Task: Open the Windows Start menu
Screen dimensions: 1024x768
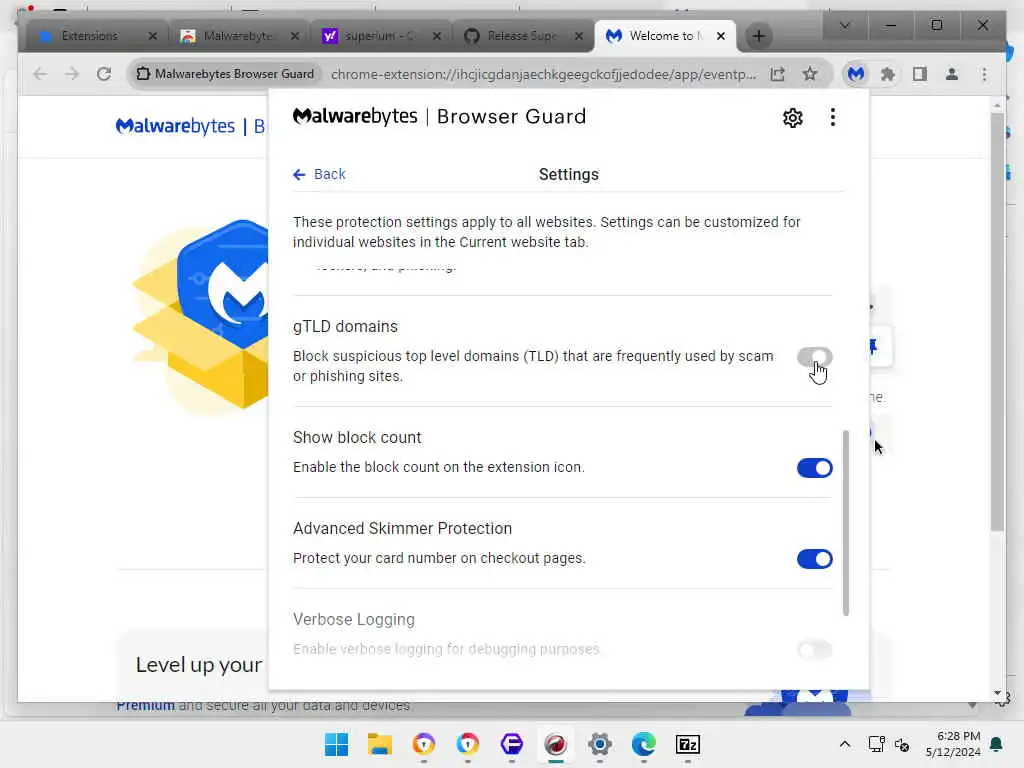Action: [x=336, y=744]
